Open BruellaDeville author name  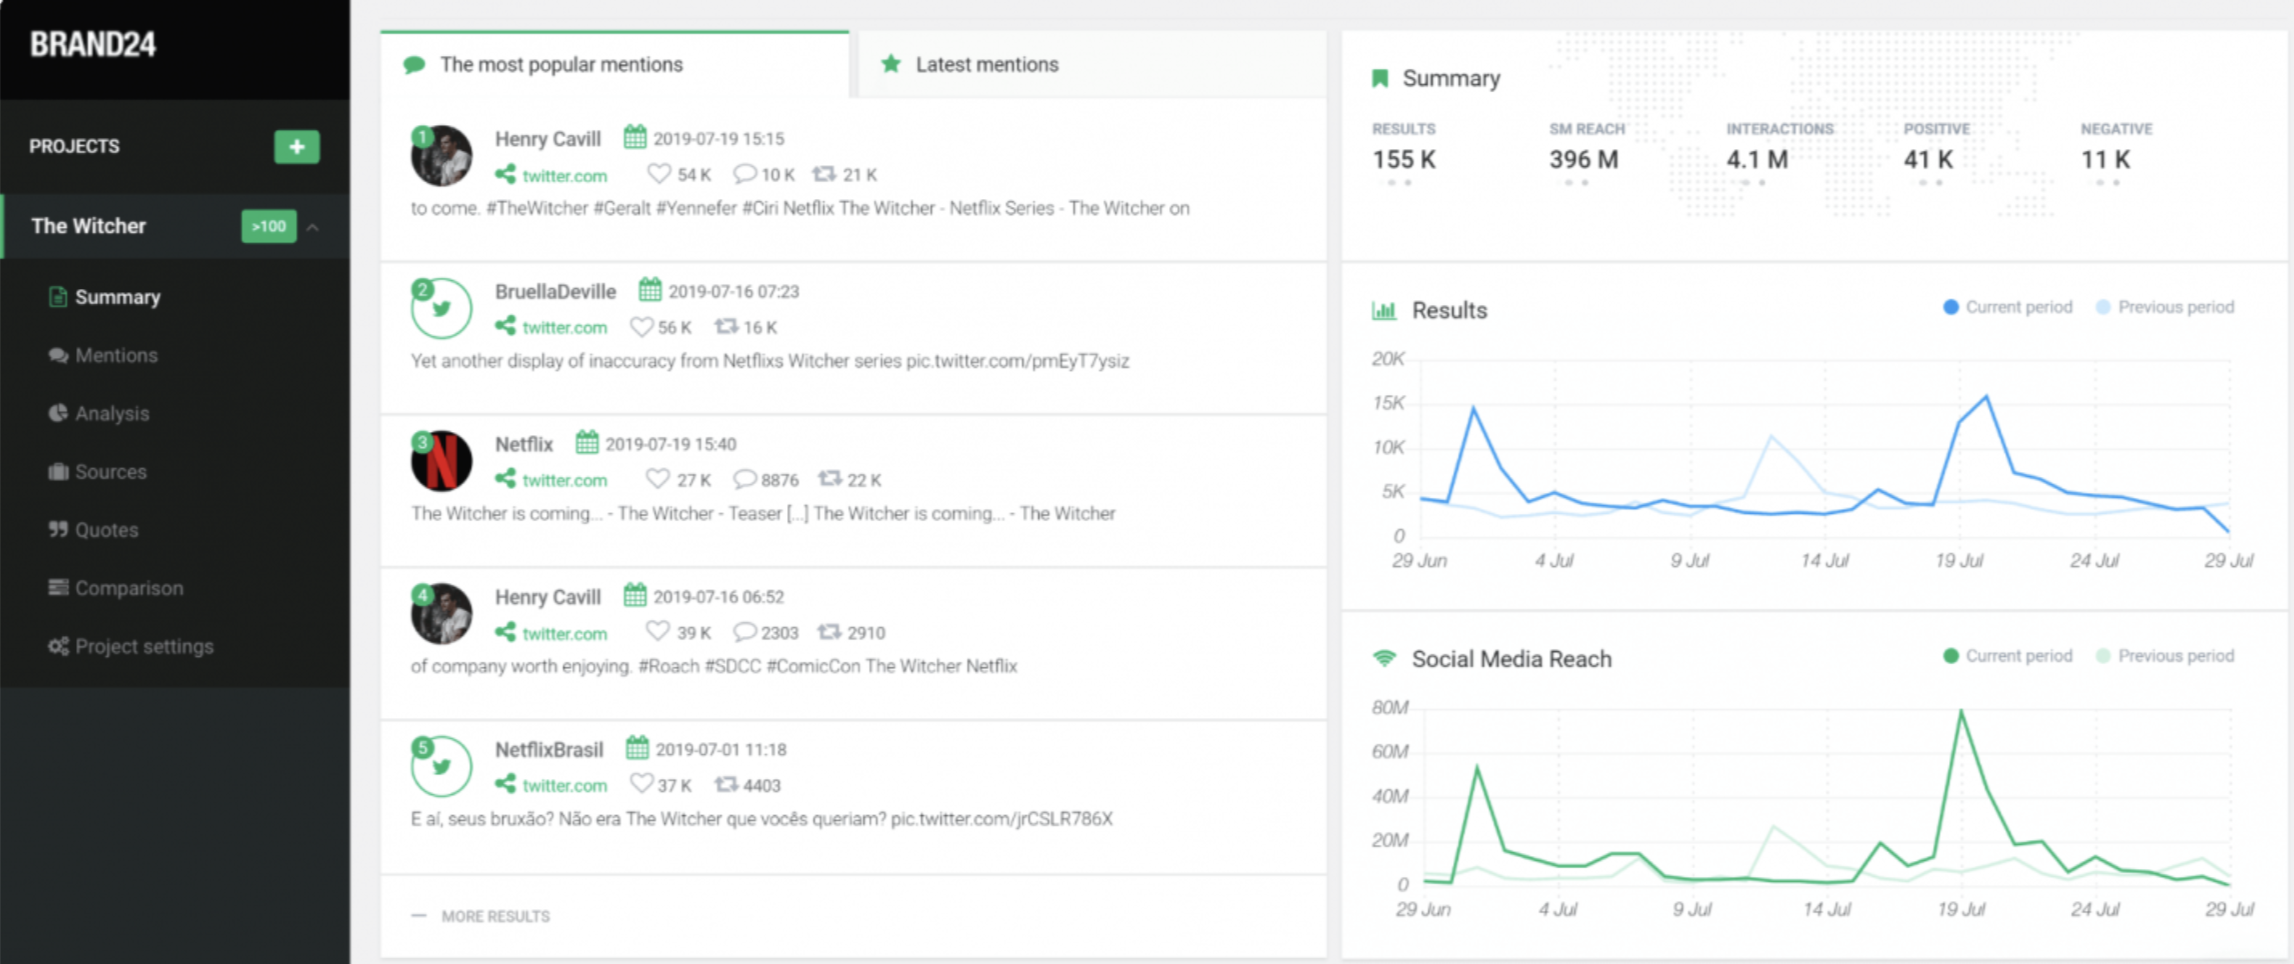point(555,291)
